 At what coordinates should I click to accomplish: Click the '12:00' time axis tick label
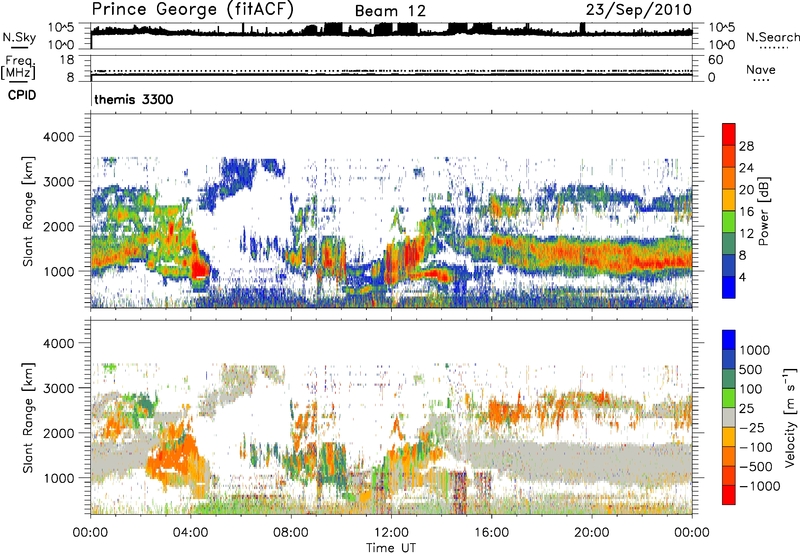pyautogui.click(x=391, y=533)
